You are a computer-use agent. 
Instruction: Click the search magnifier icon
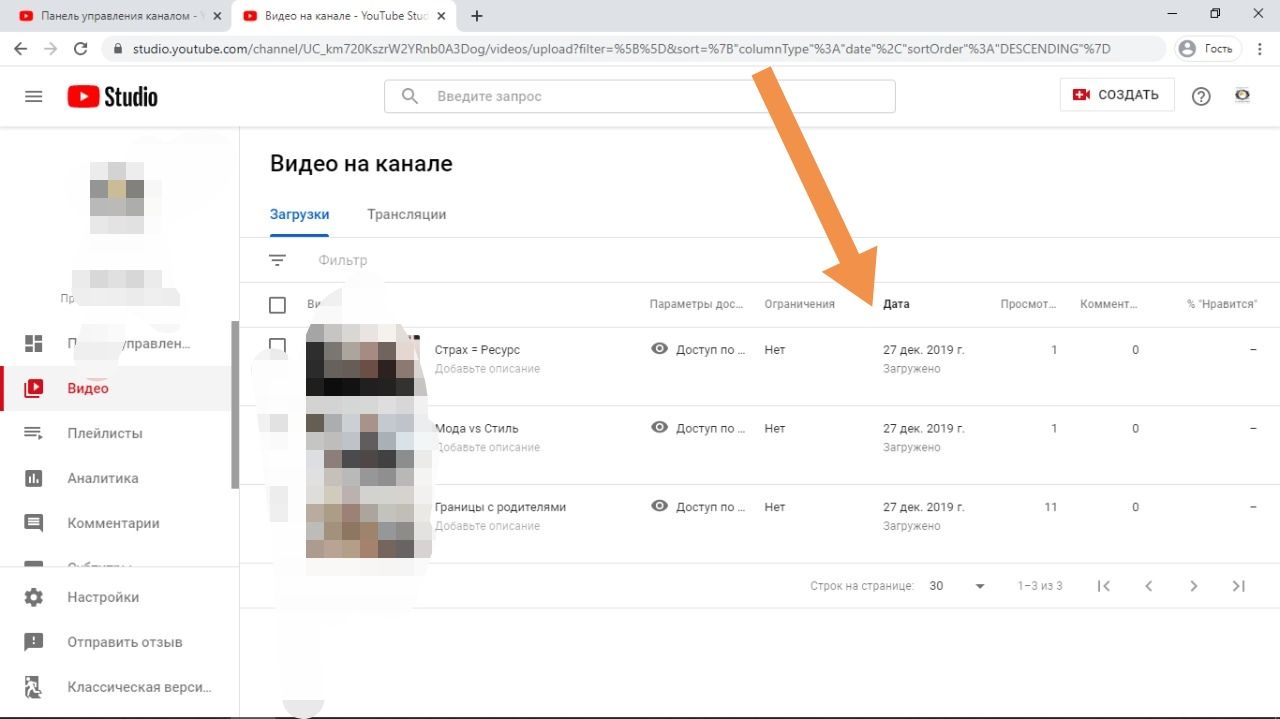[x=410, y=96]
